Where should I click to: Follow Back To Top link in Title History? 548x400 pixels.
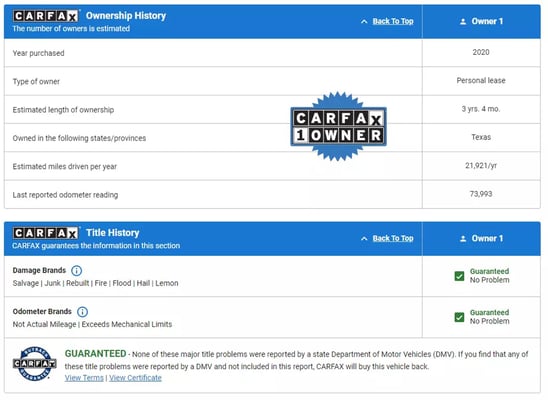point(393,239)
